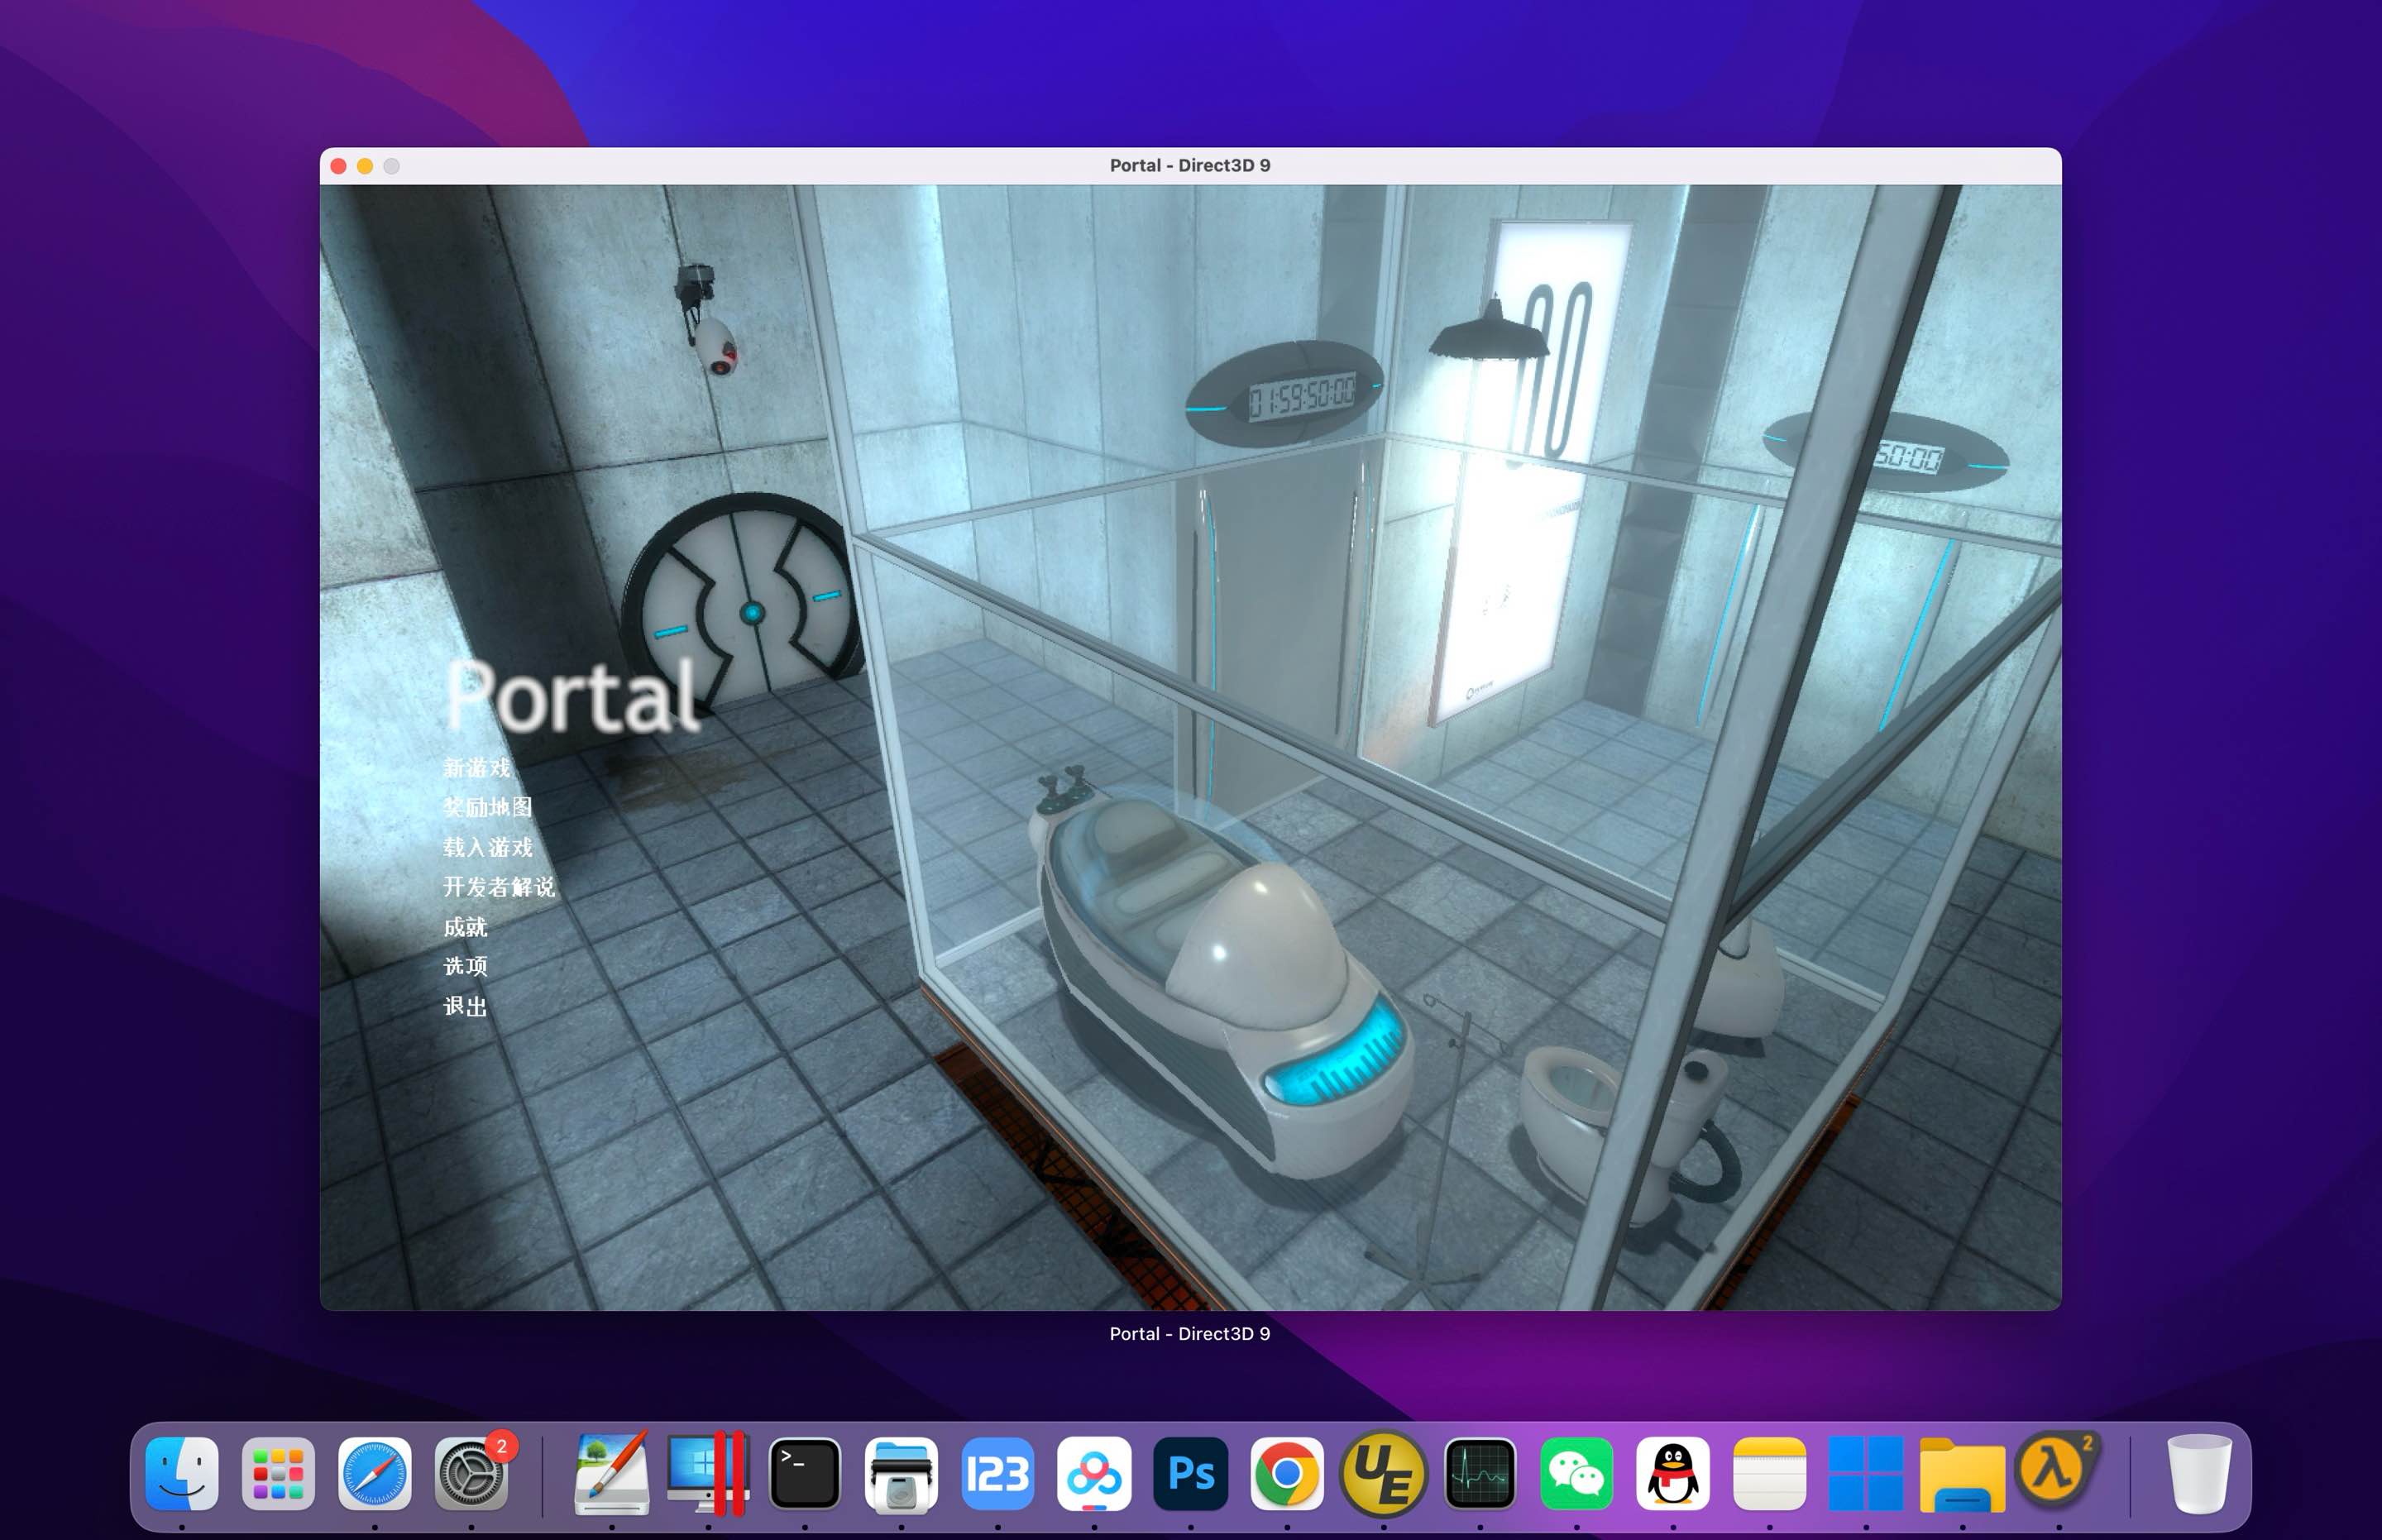Viewport: 2382px width, 1540px height.
Task: Open Windows File Explorer folder icon
Action: click(x=1962, y=1474)
